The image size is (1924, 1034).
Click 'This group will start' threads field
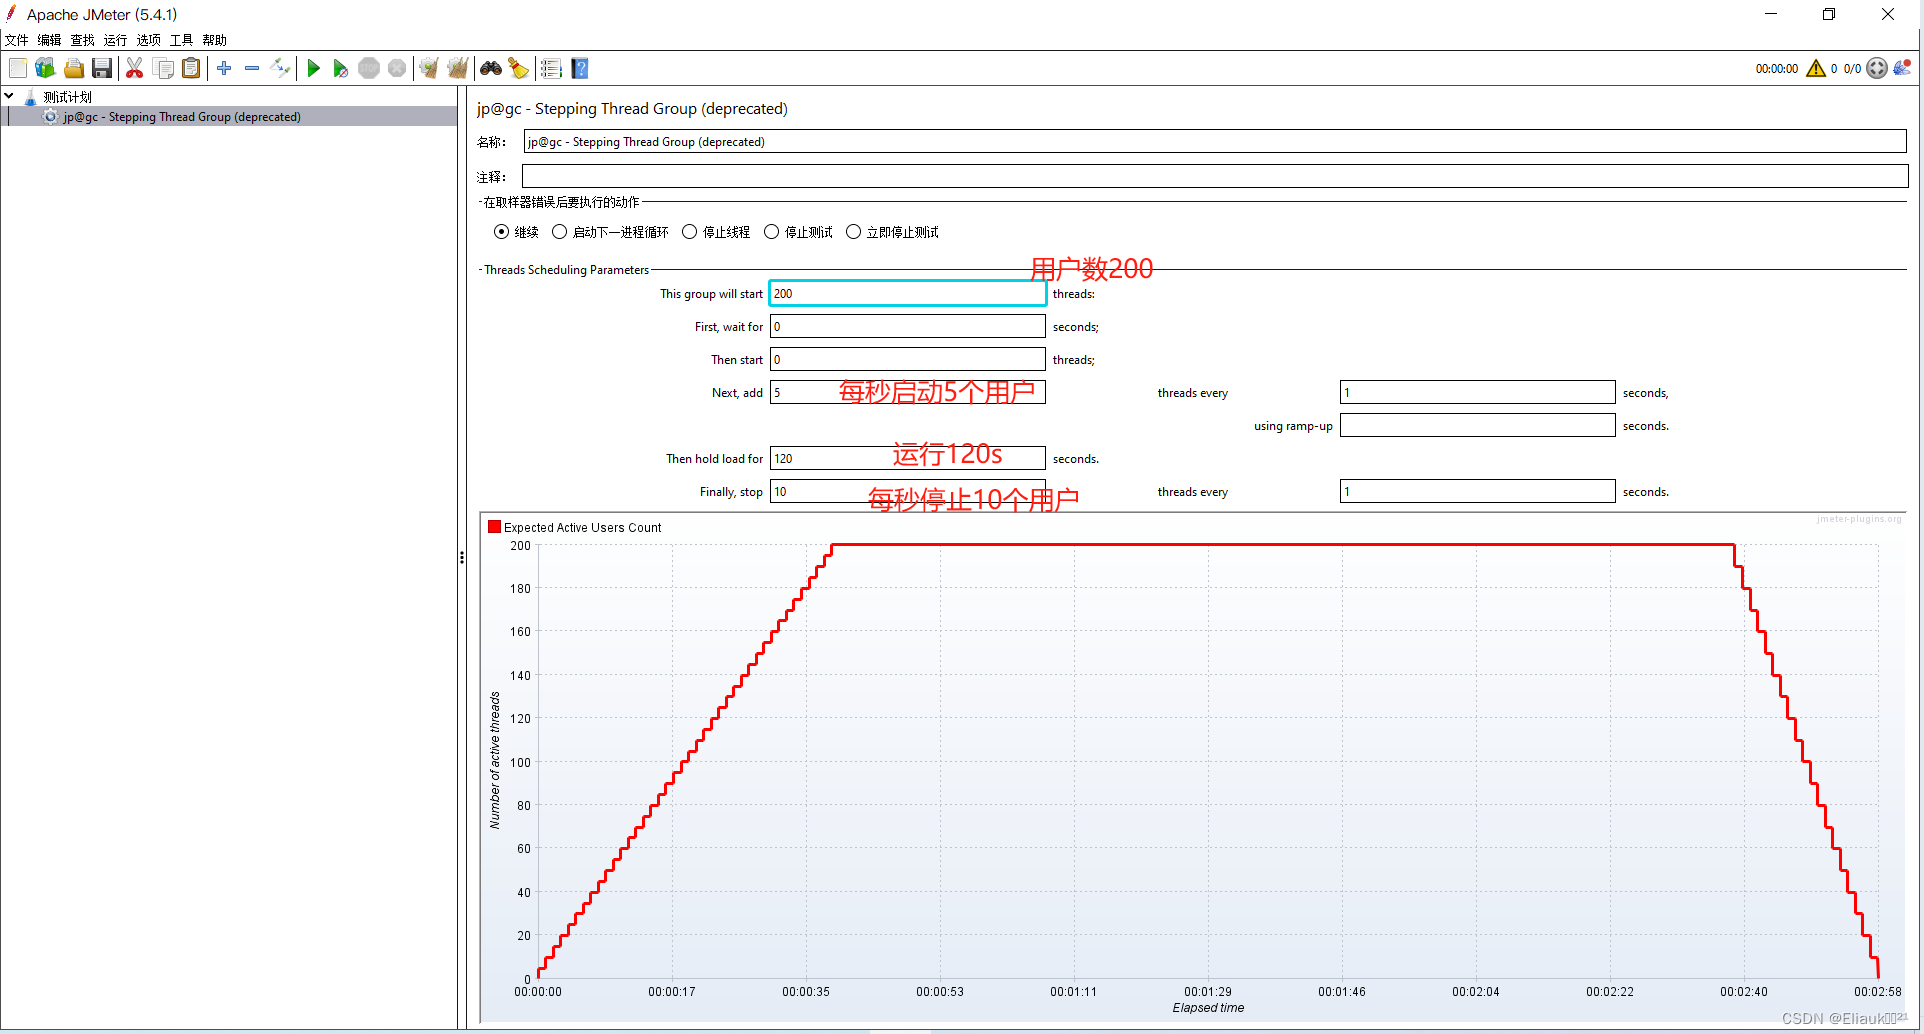coord(908,294)
